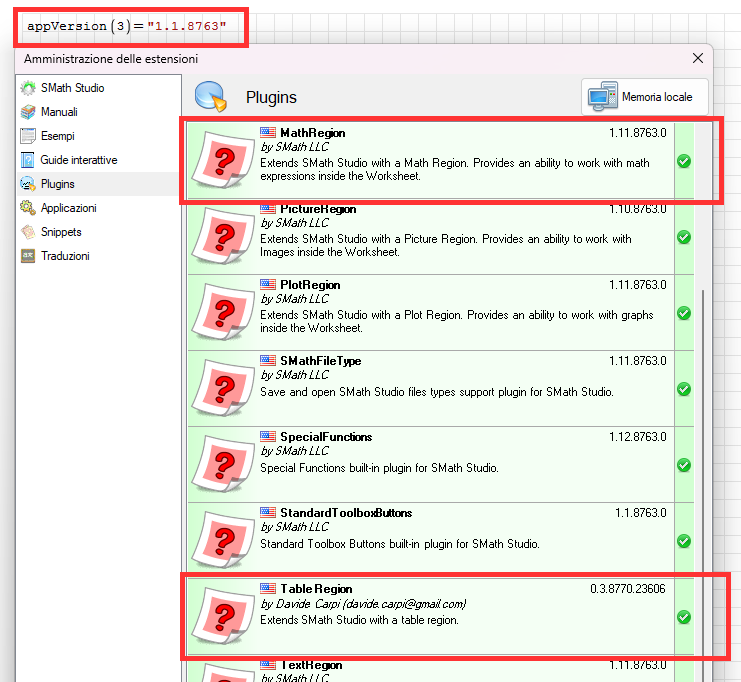Screen dimensions: 741x682
Task: Click the SMath Studio sidebar icon
Action: coord(28,88)
